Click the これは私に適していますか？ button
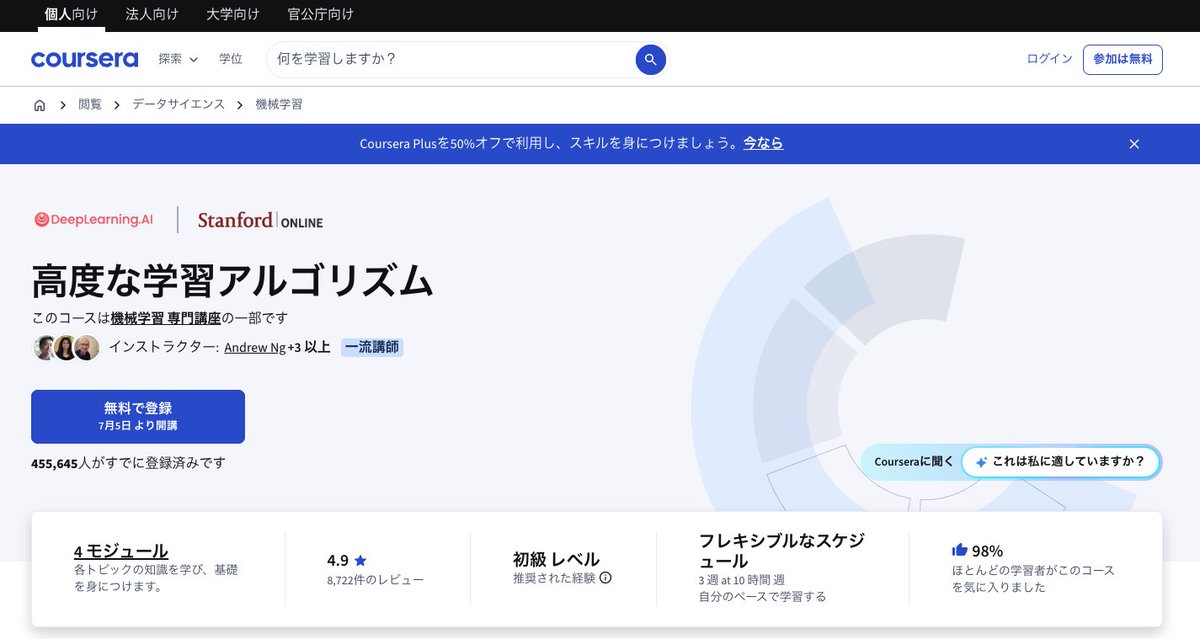 tap(1060, 462)
